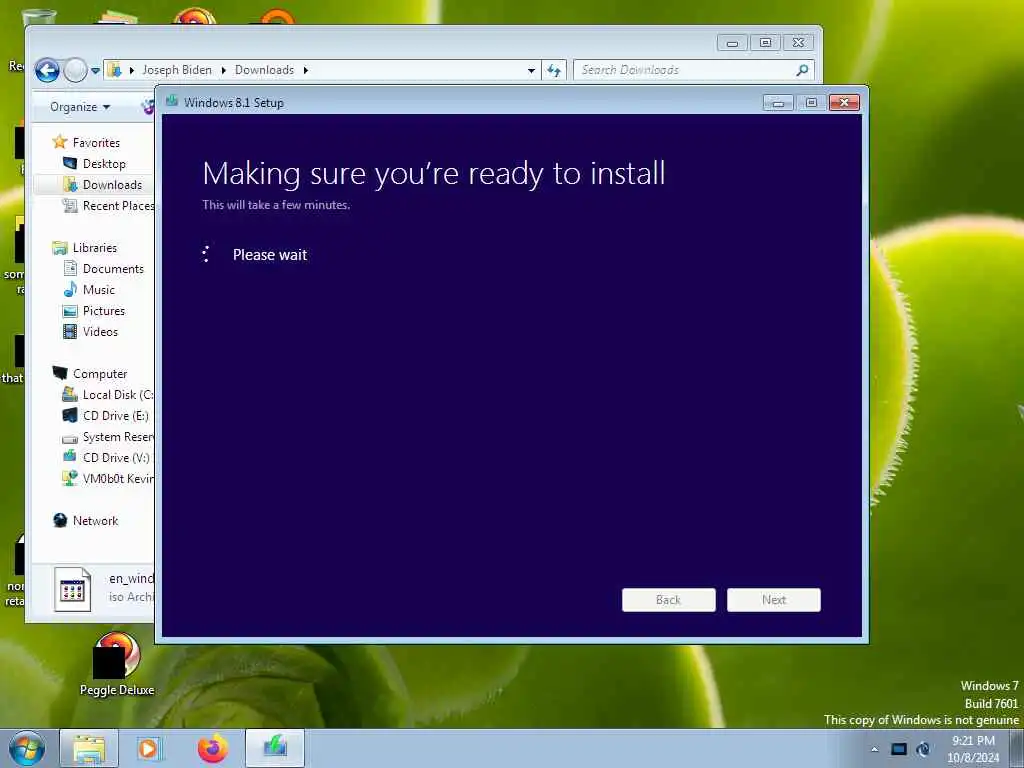Select System Reserved drive in navigation pane
The height and width of the screenshot is (768, 1024).
(x=118, y=436)
